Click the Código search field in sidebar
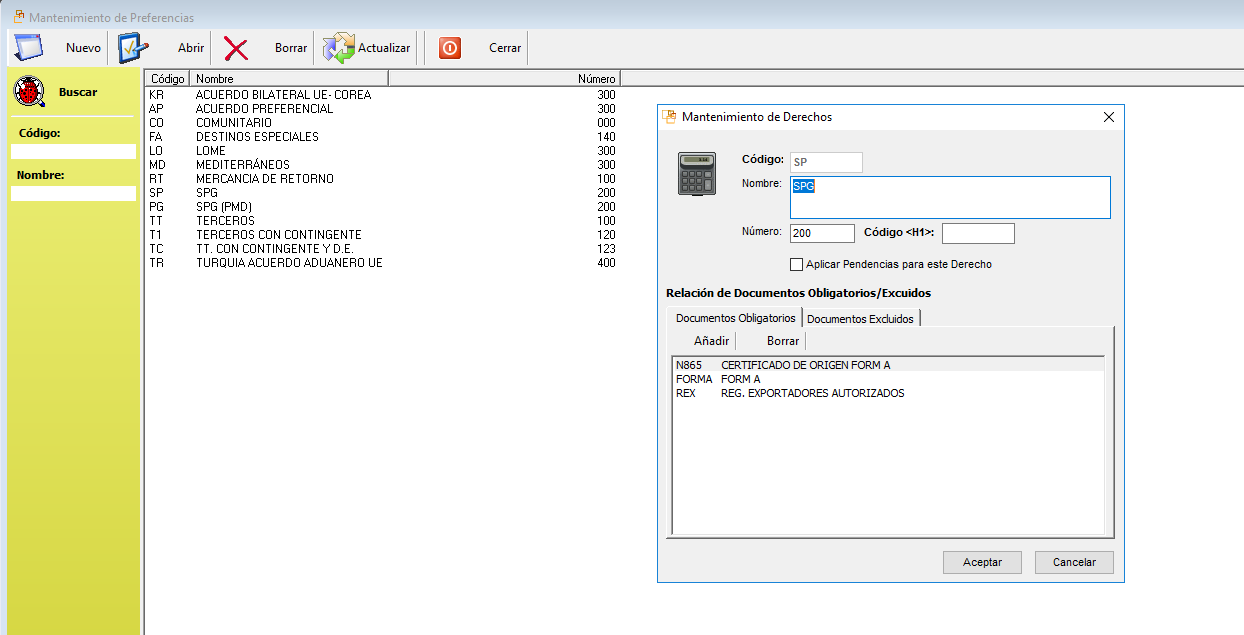This screenshot has height=635, width=1244. (73, 152)
